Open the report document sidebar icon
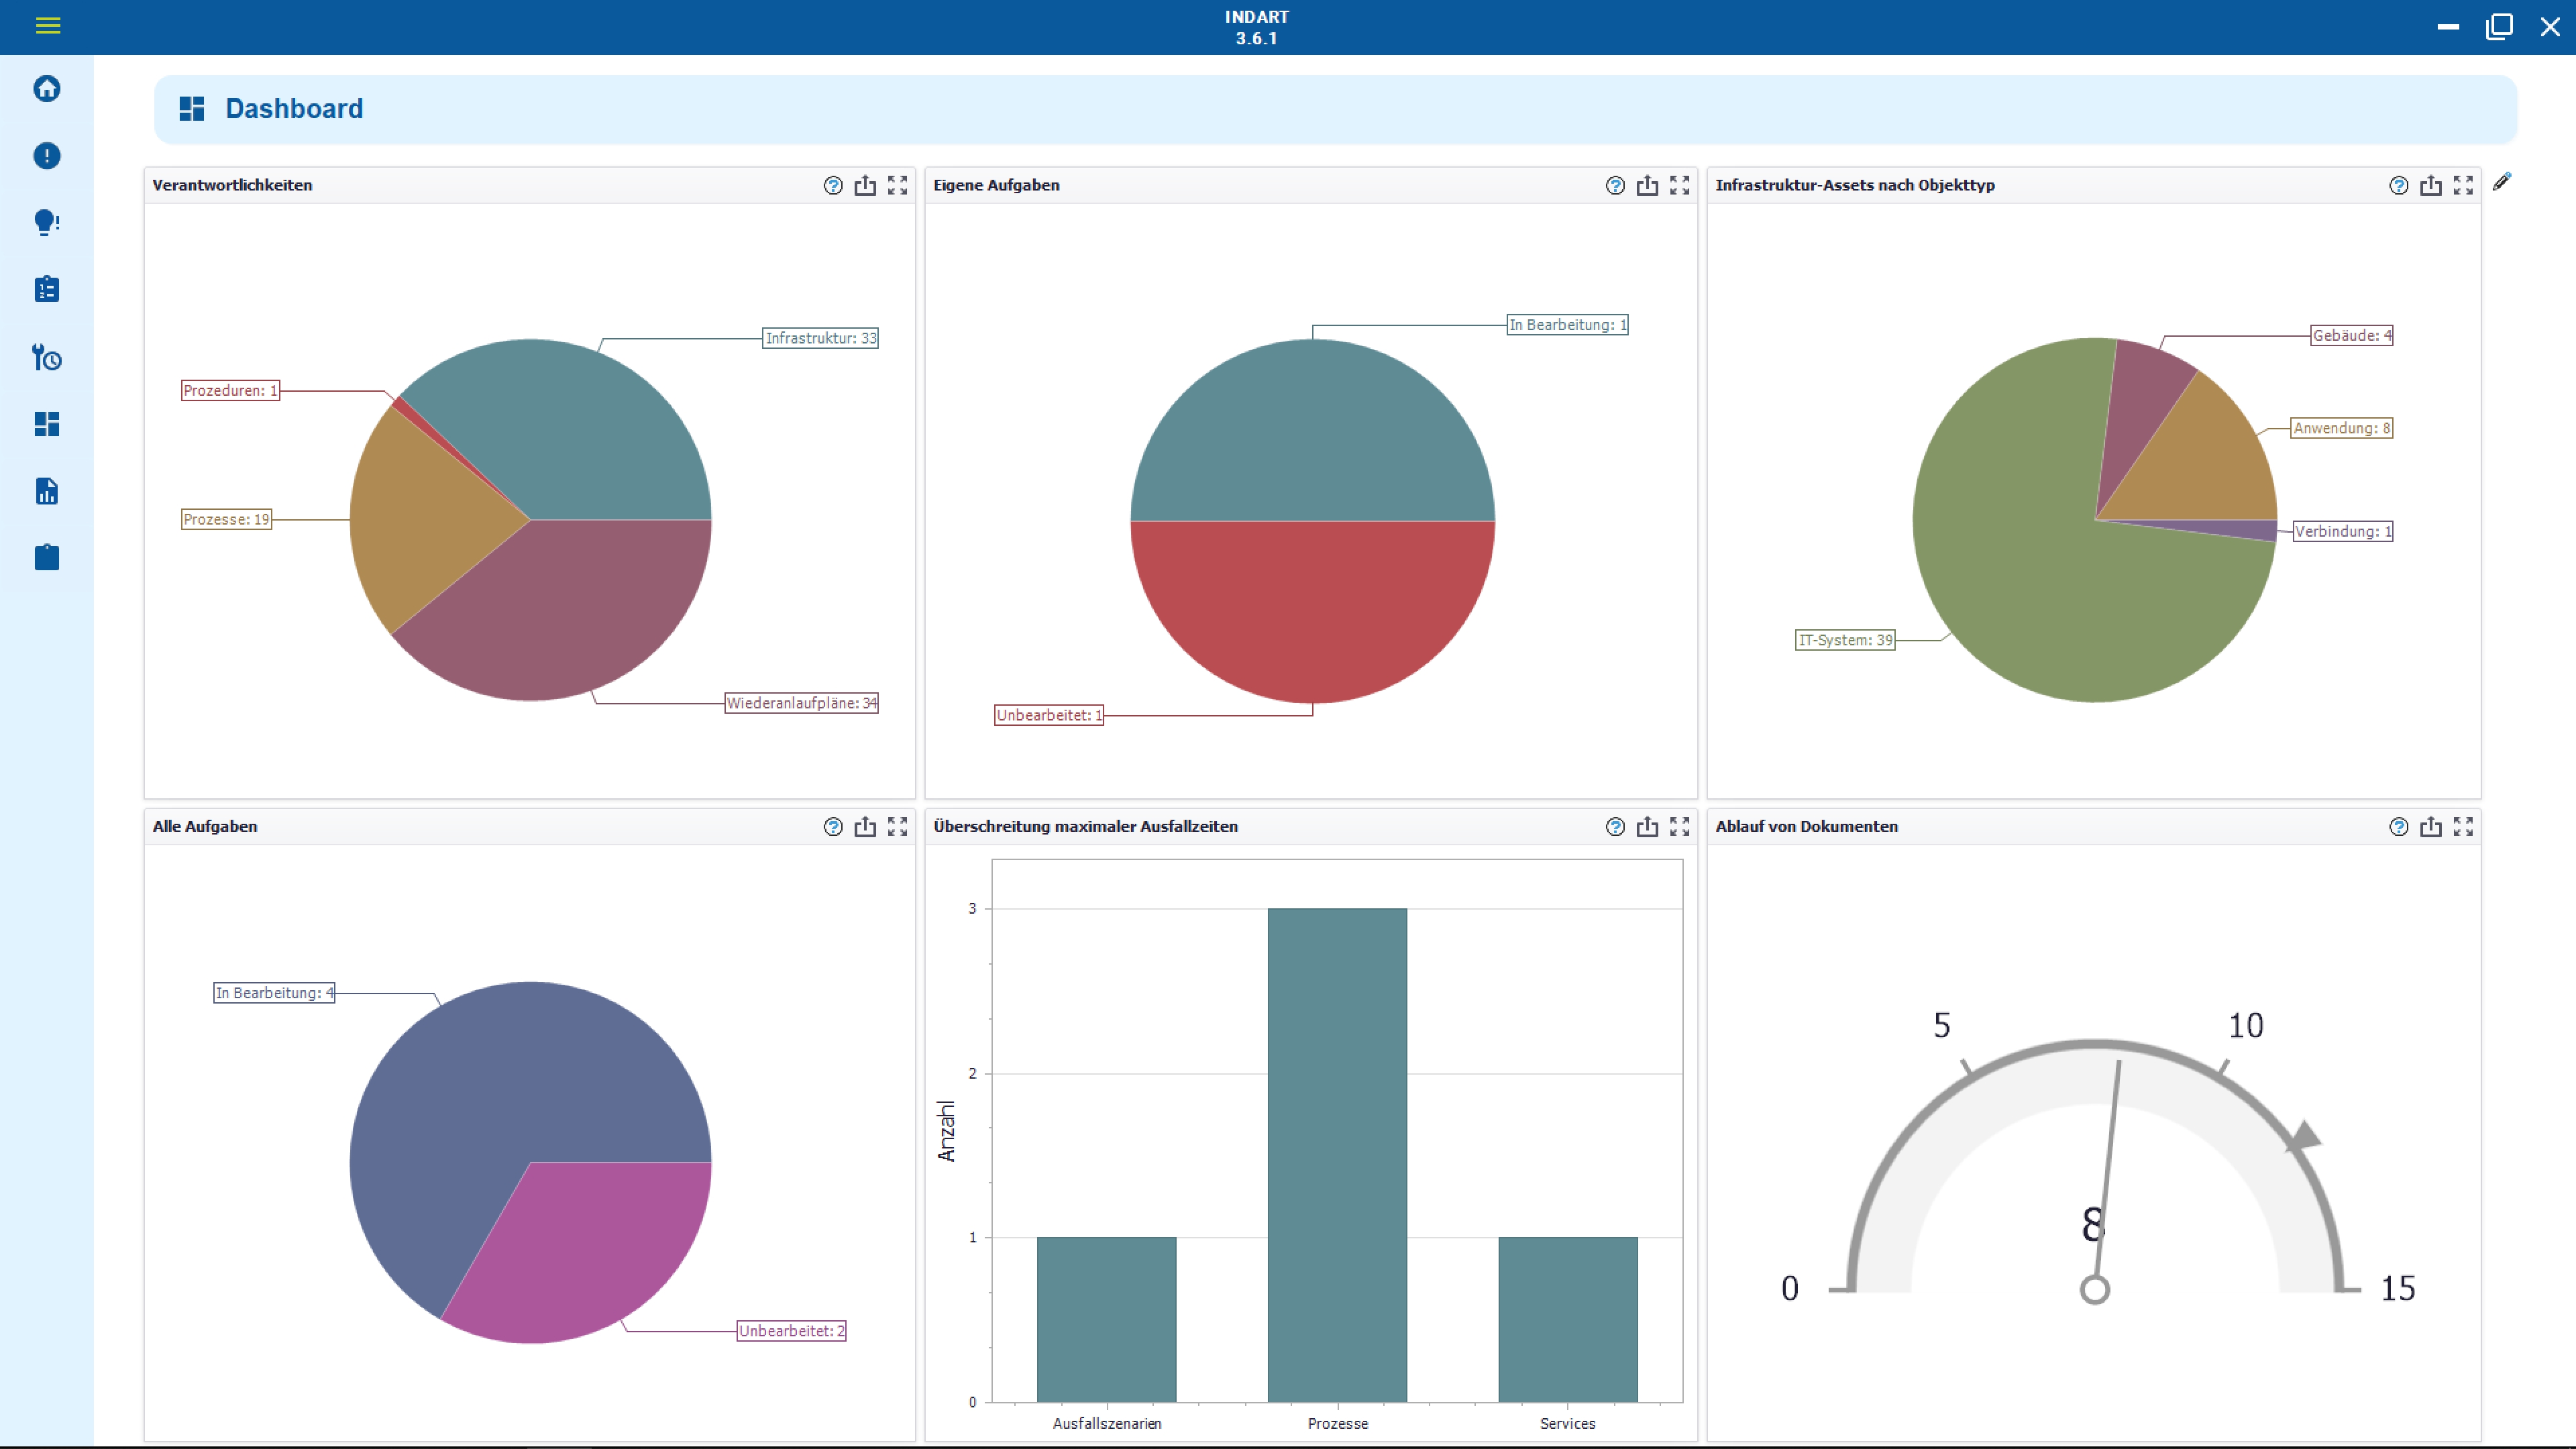Viewport: 2576px width, 1449px height. [x=47, y=491]
